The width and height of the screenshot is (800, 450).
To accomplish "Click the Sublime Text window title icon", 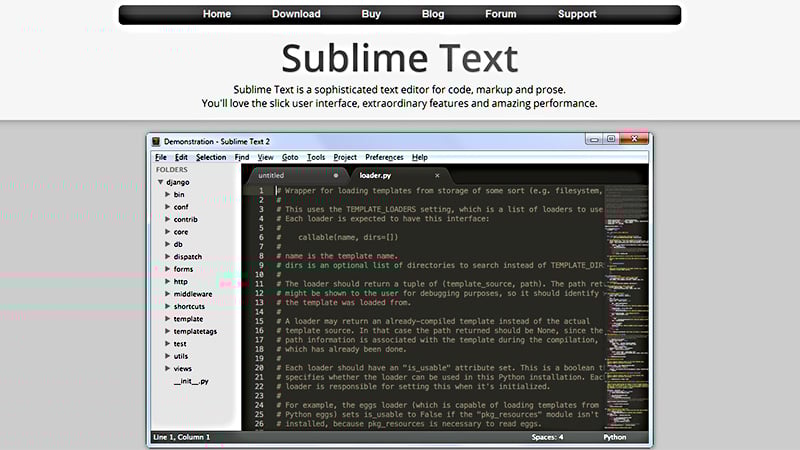I will pos(155,142).
